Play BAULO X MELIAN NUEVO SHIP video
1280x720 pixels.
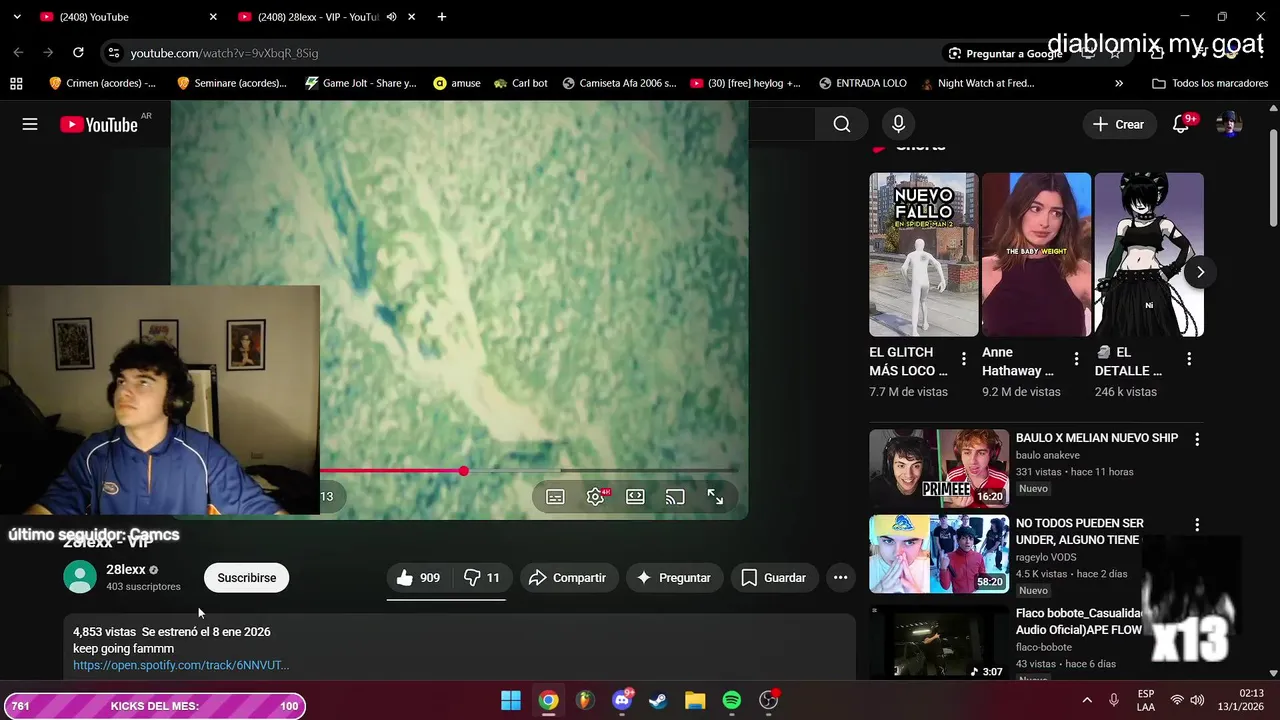click(x=939, y=468)
